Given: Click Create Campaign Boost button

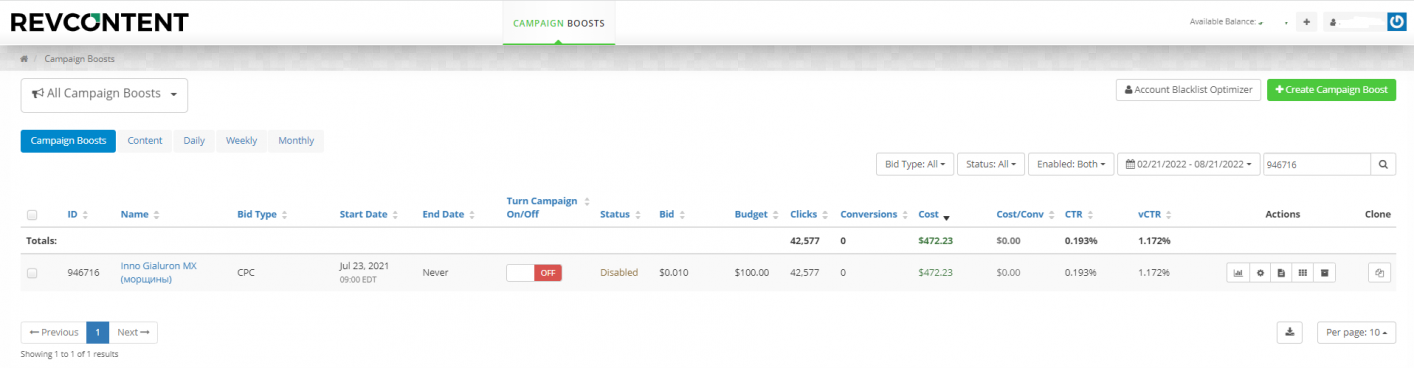Looking at the screenshot, I should point(1331,90).
